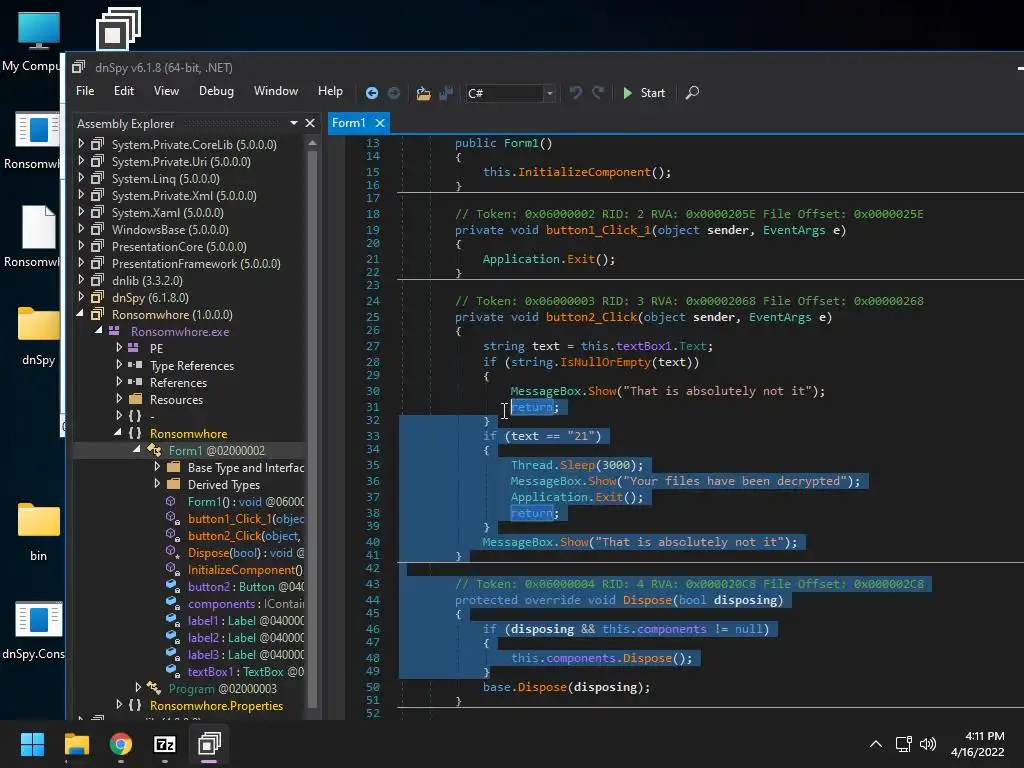Open the Window menu
1024x768 pixels.
tap(276, 91)
